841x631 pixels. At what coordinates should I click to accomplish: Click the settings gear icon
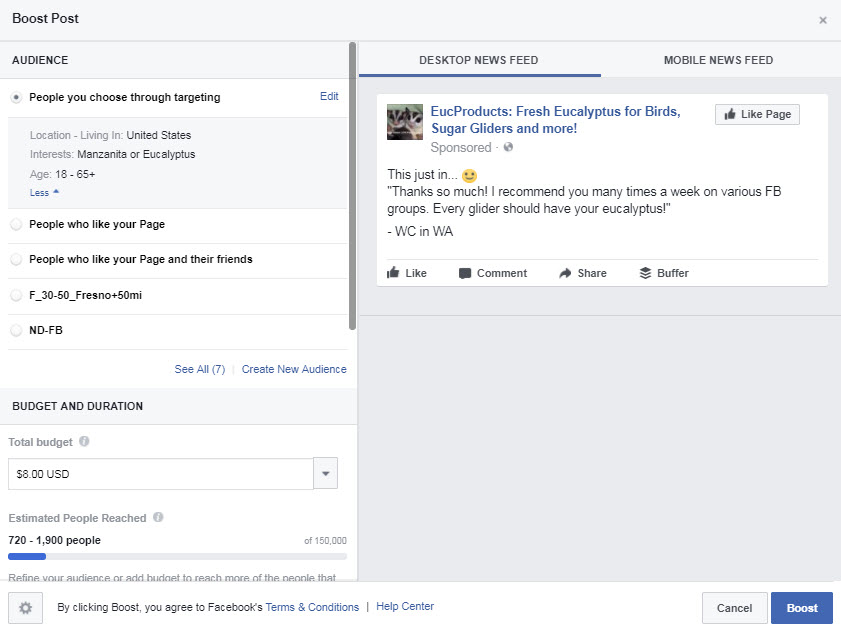click(25, 607)
